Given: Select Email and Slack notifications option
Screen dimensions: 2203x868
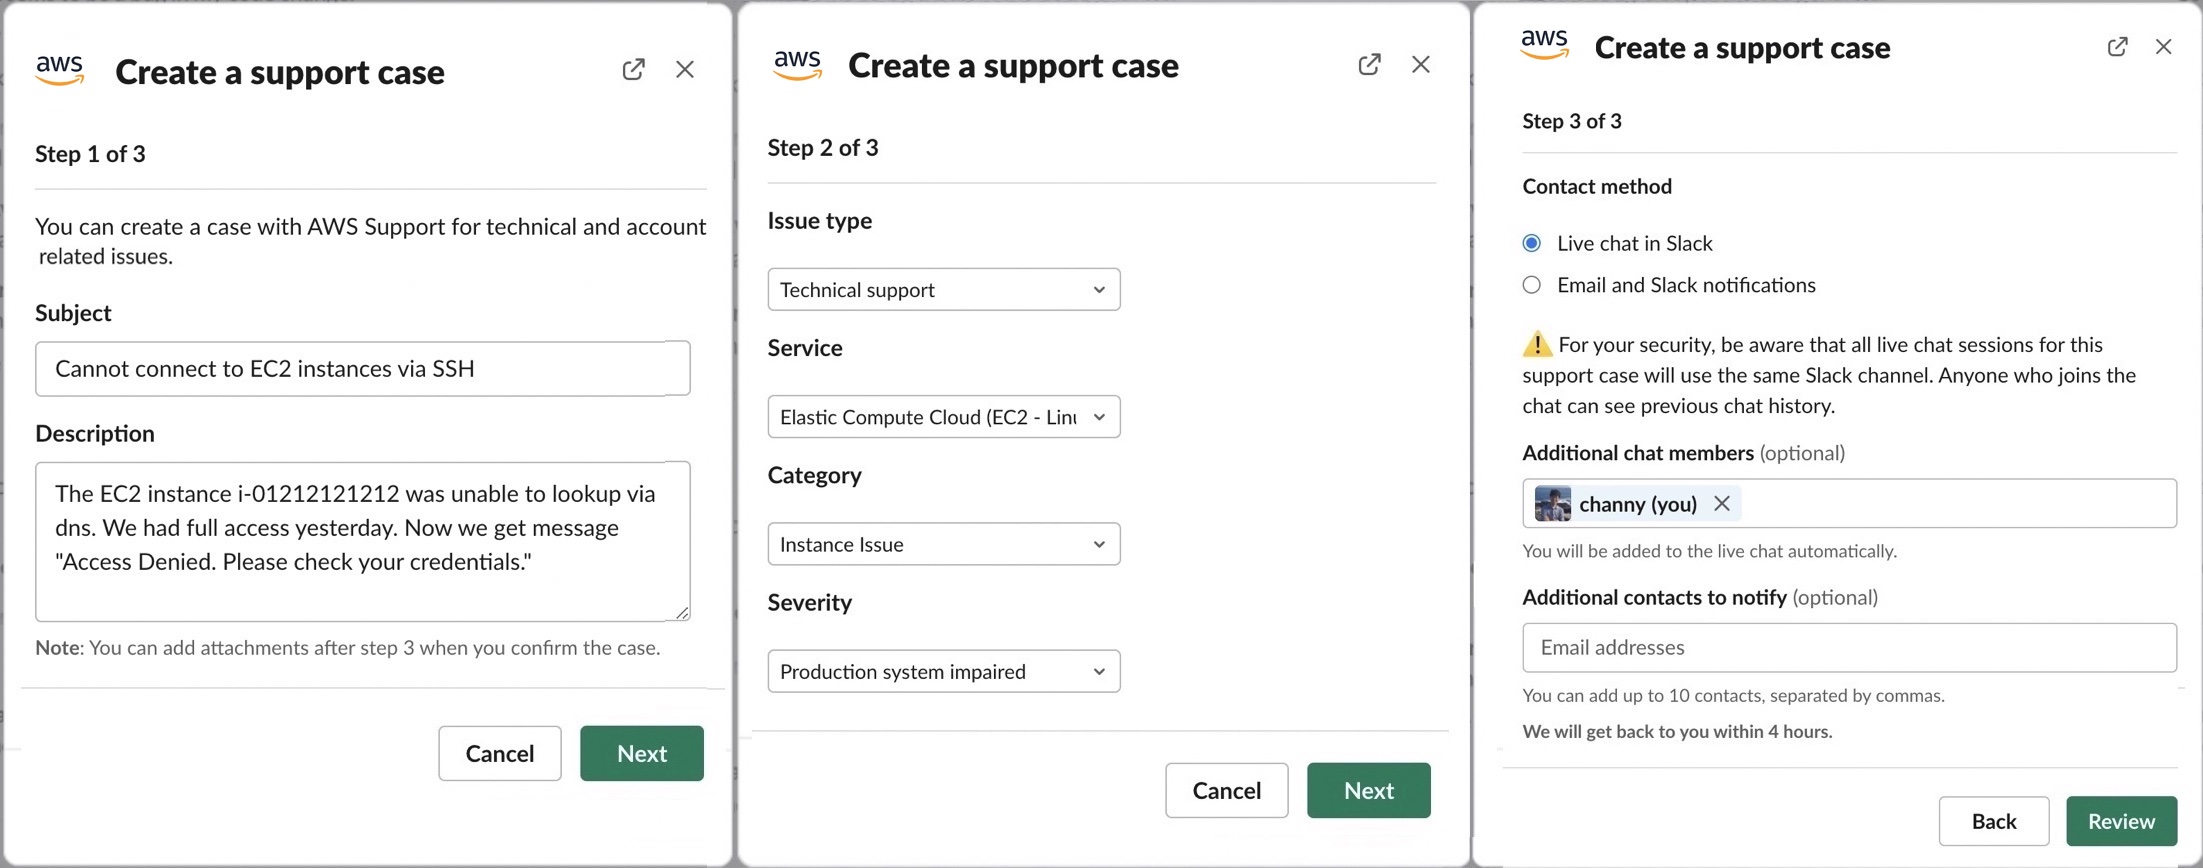Looking at the screenshot, I should point(1531,285).
